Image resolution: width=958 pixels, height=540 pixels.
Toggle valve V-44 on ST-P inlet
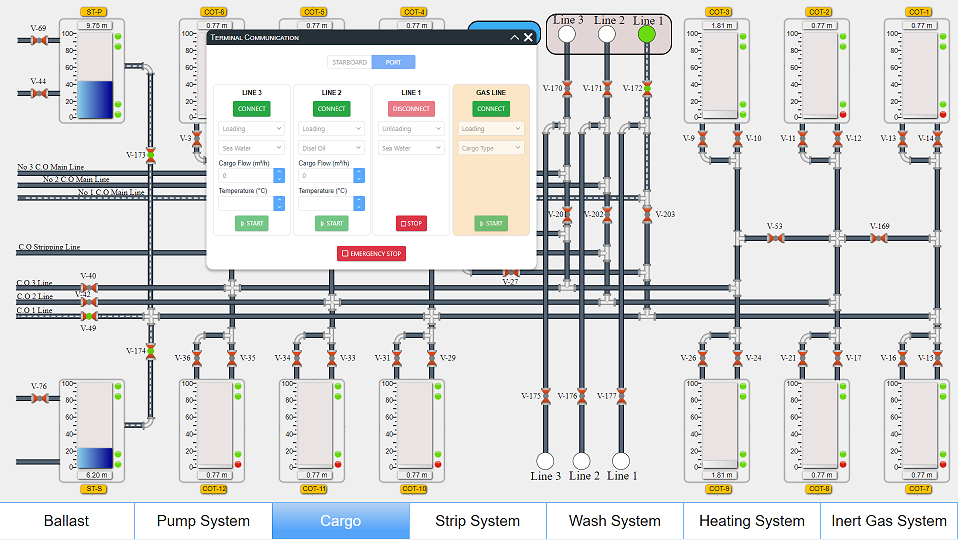click(39, 93)
